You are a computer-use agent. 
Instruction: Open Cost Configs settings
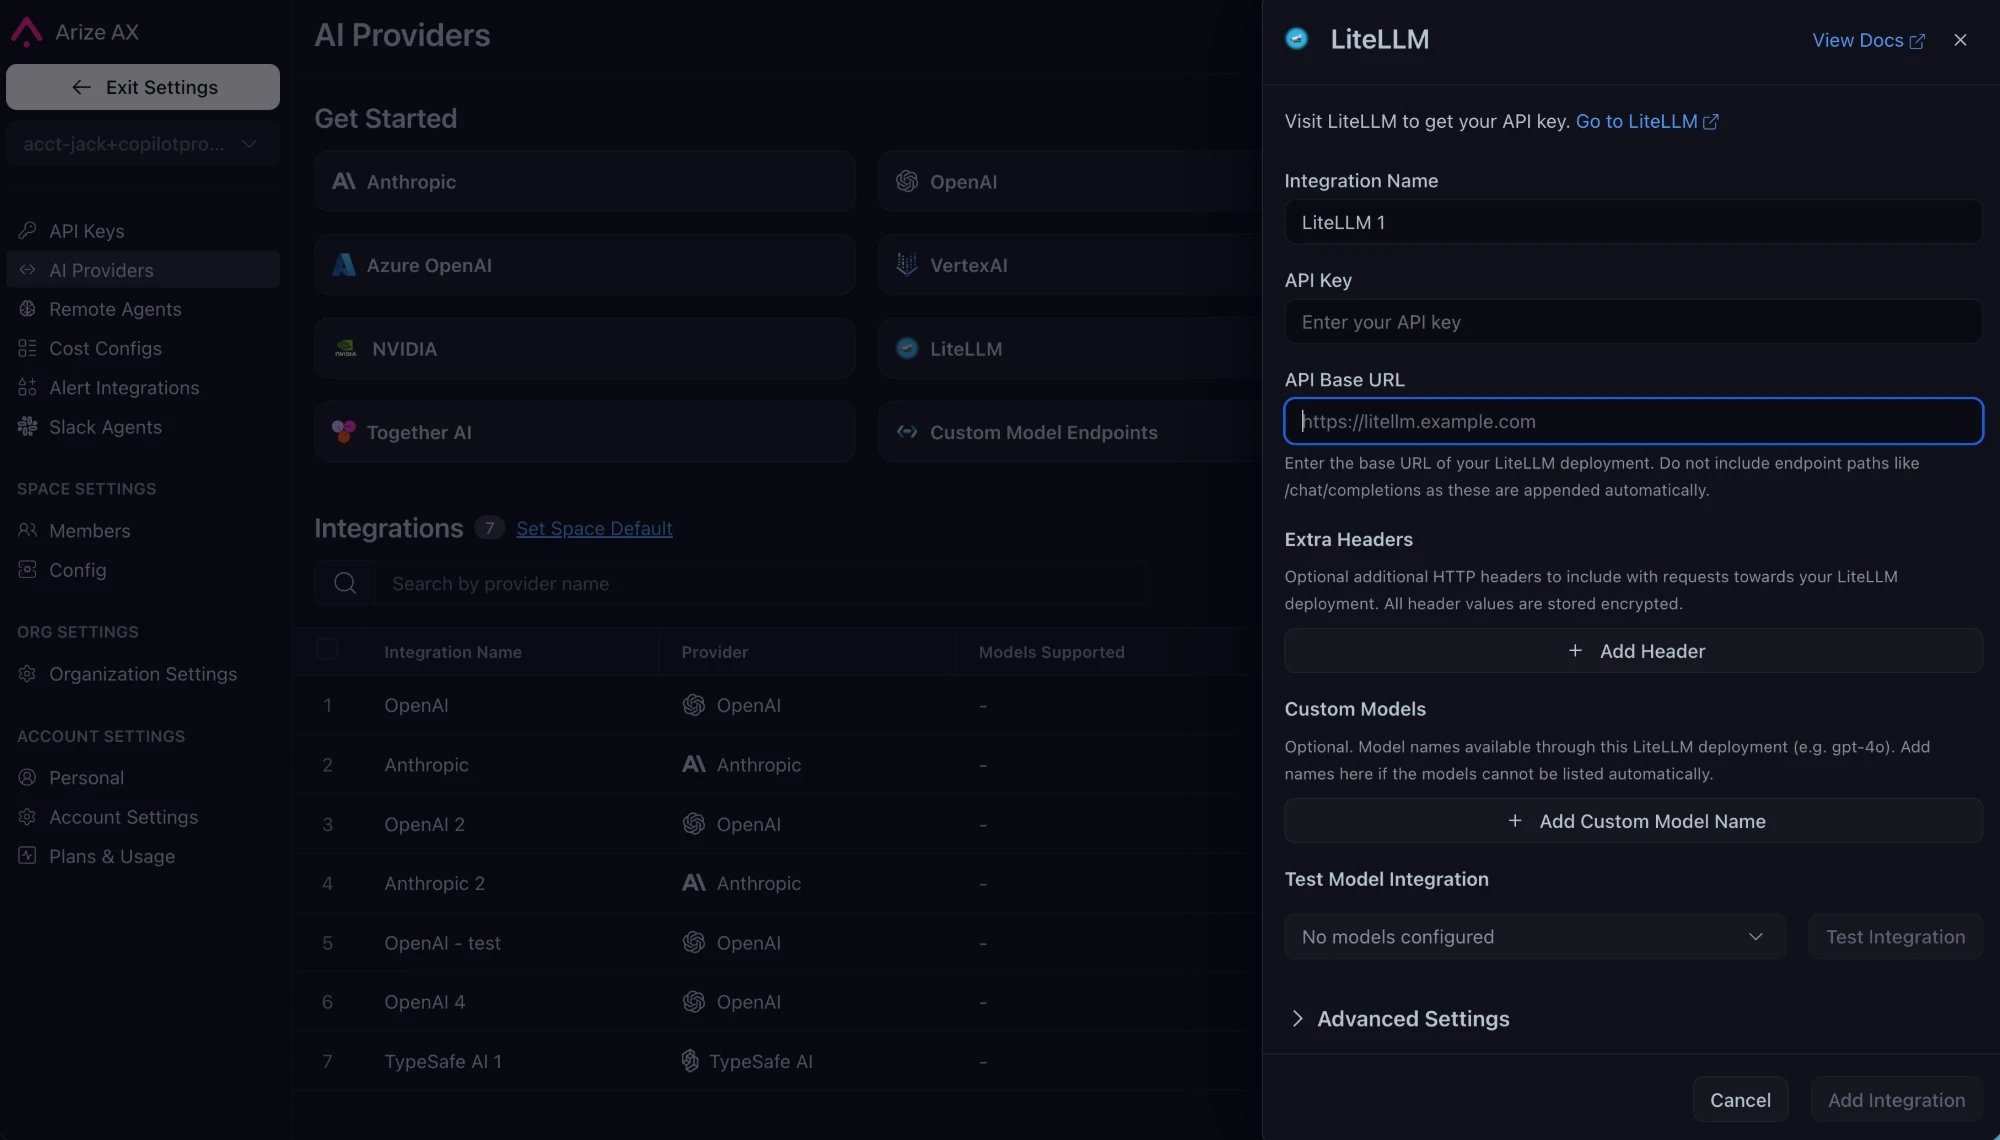pyautogui.click(x=143, y=348)
